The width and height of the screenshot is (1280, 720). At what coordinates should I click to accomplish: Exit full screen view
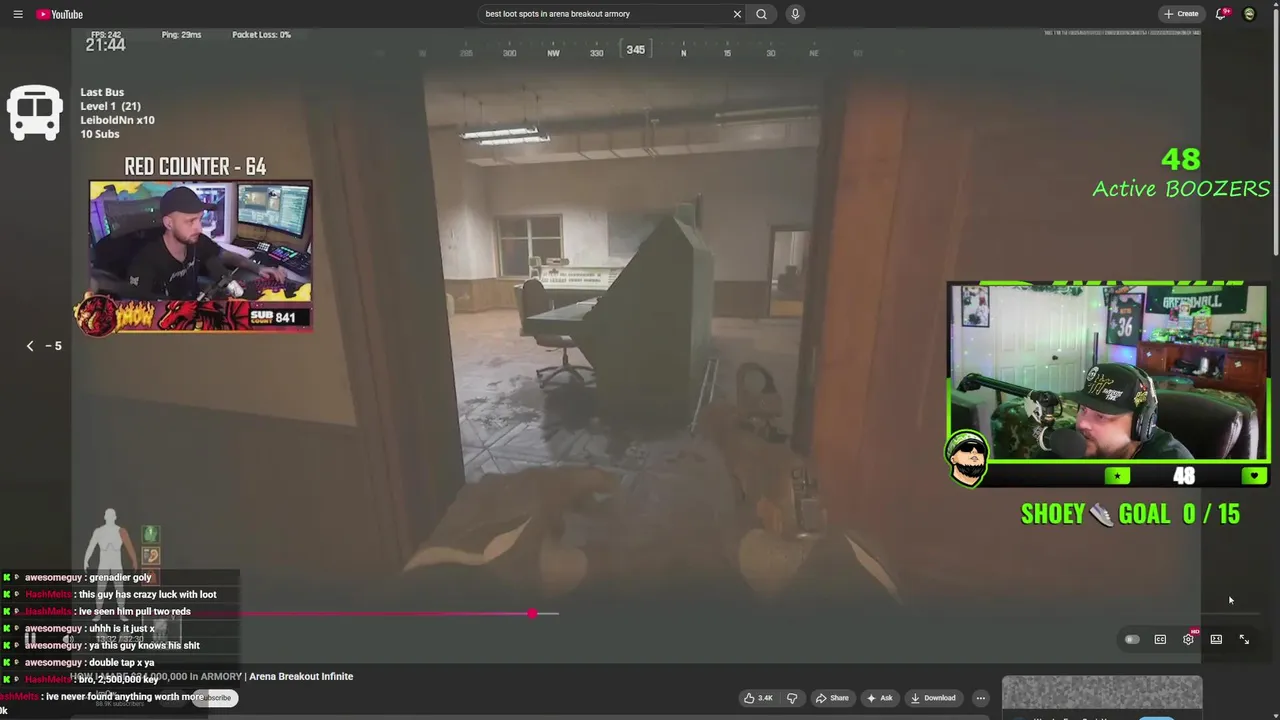click(x=1244, y=639)
